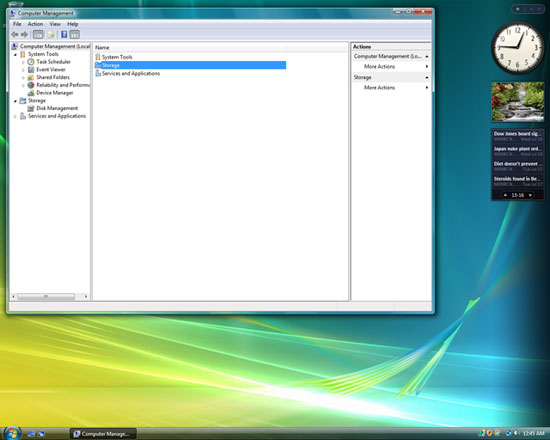Click the Forward arrow in the toolbar
This screenshot has height=440, width=550.
click(25, 34)
